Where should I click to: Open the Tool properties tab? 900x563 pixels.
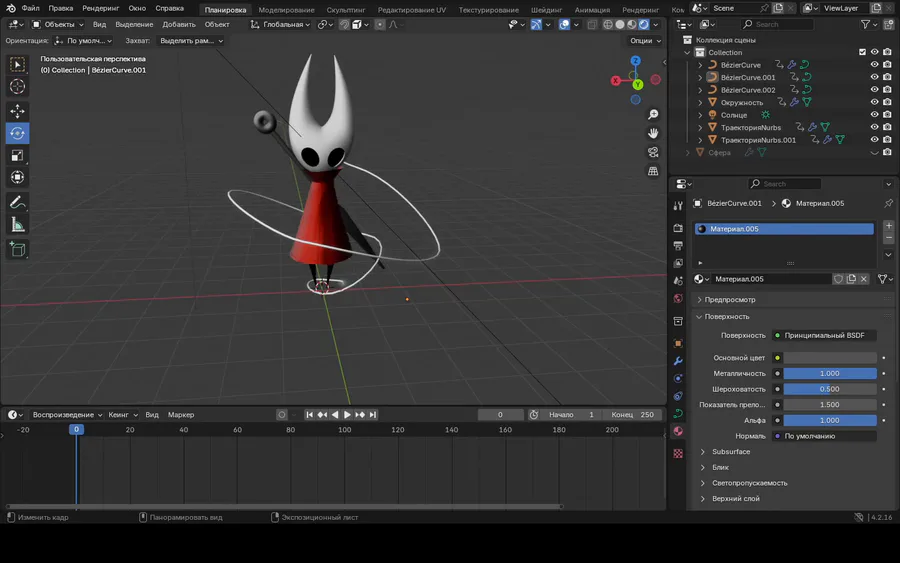[x=678, y=205]
